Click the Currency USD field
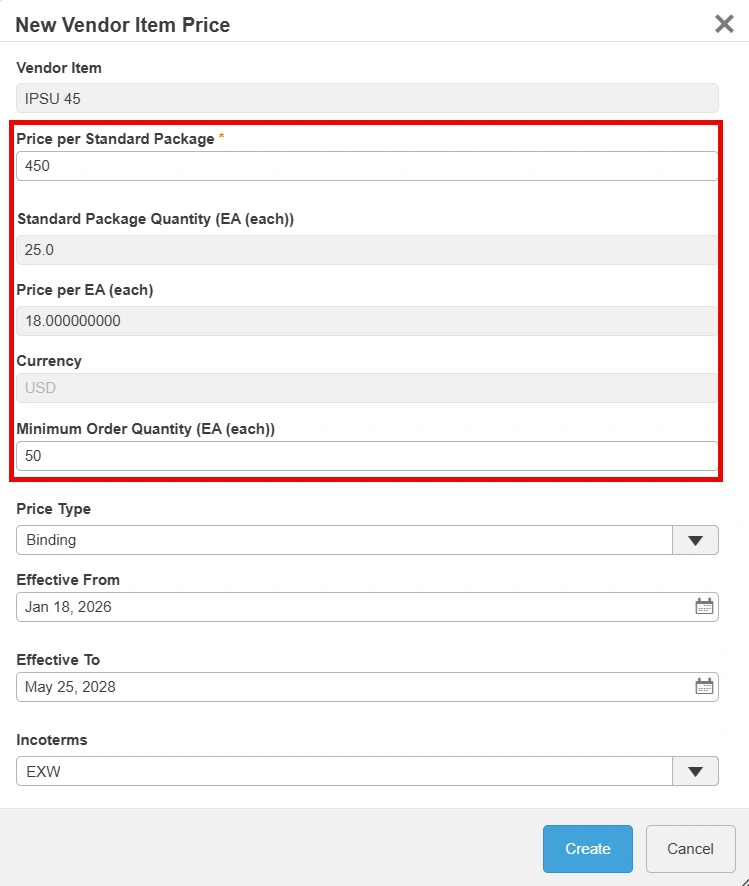Viewport: 749px width, 886px height. click(x=367, y=388)
